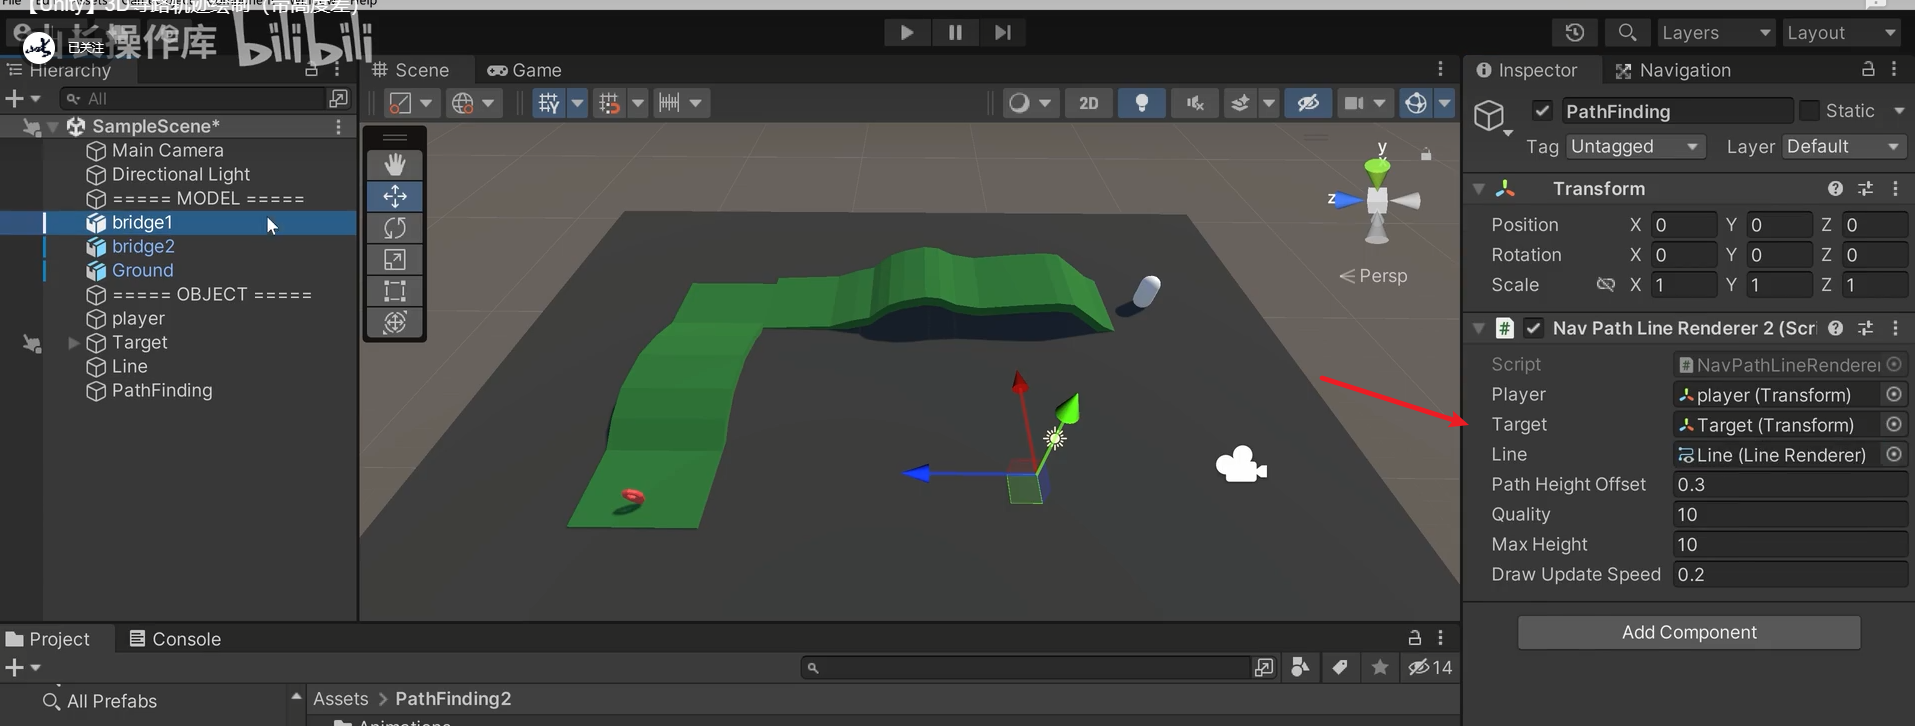Collapse Nav Path Line Renderer component
Viewport: 1915px width, 726px height.
pyautogui.click(x=1479, y=328)
